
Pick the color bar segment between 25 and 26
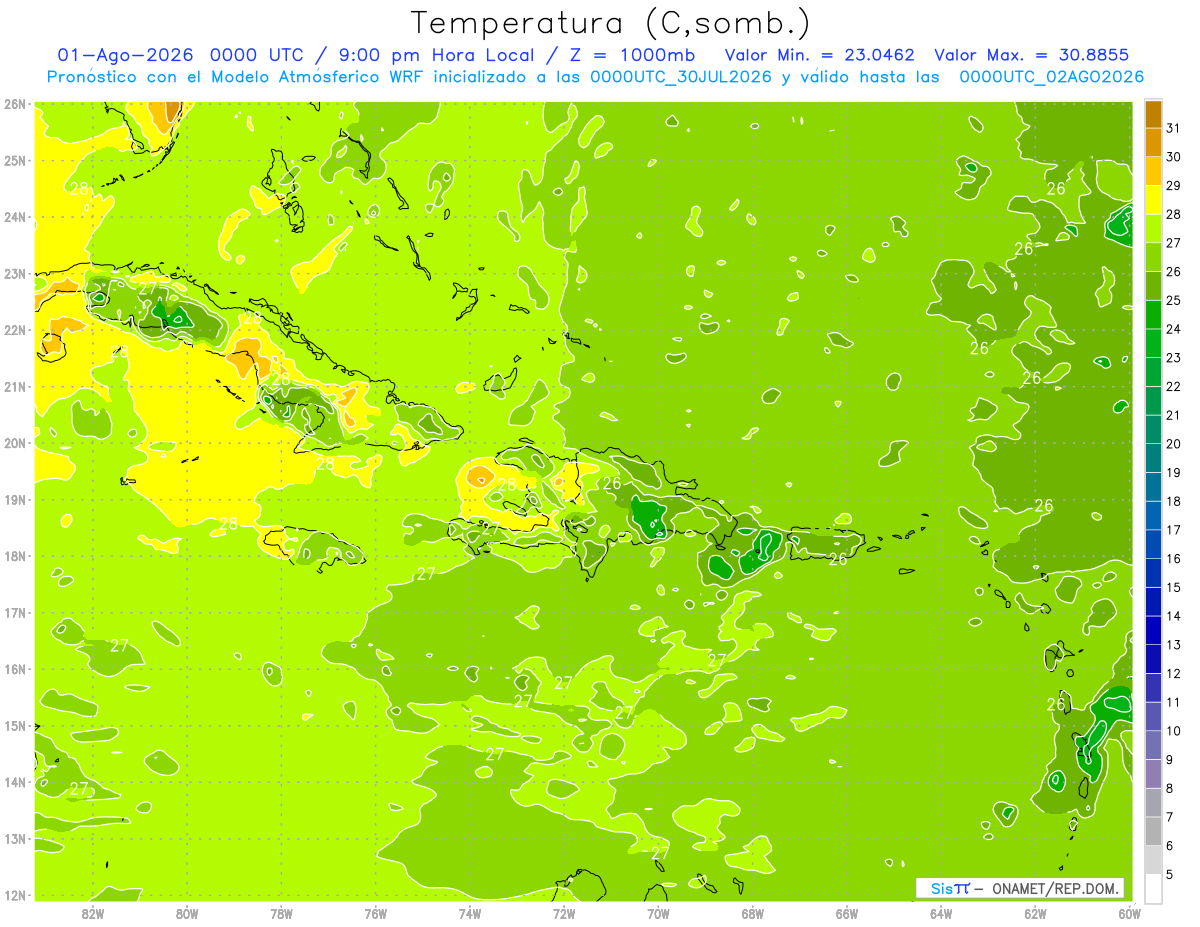pyautogui.click(x=1153, y=286)
